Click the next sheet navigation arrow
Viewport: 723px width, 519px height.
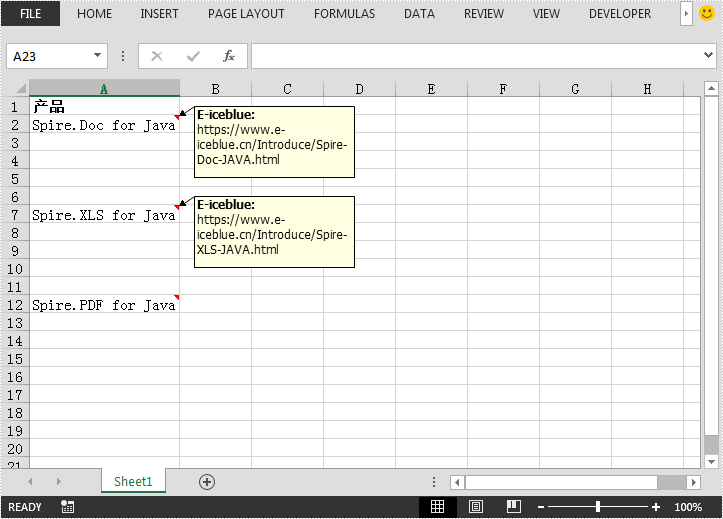(x=59, y=482)
